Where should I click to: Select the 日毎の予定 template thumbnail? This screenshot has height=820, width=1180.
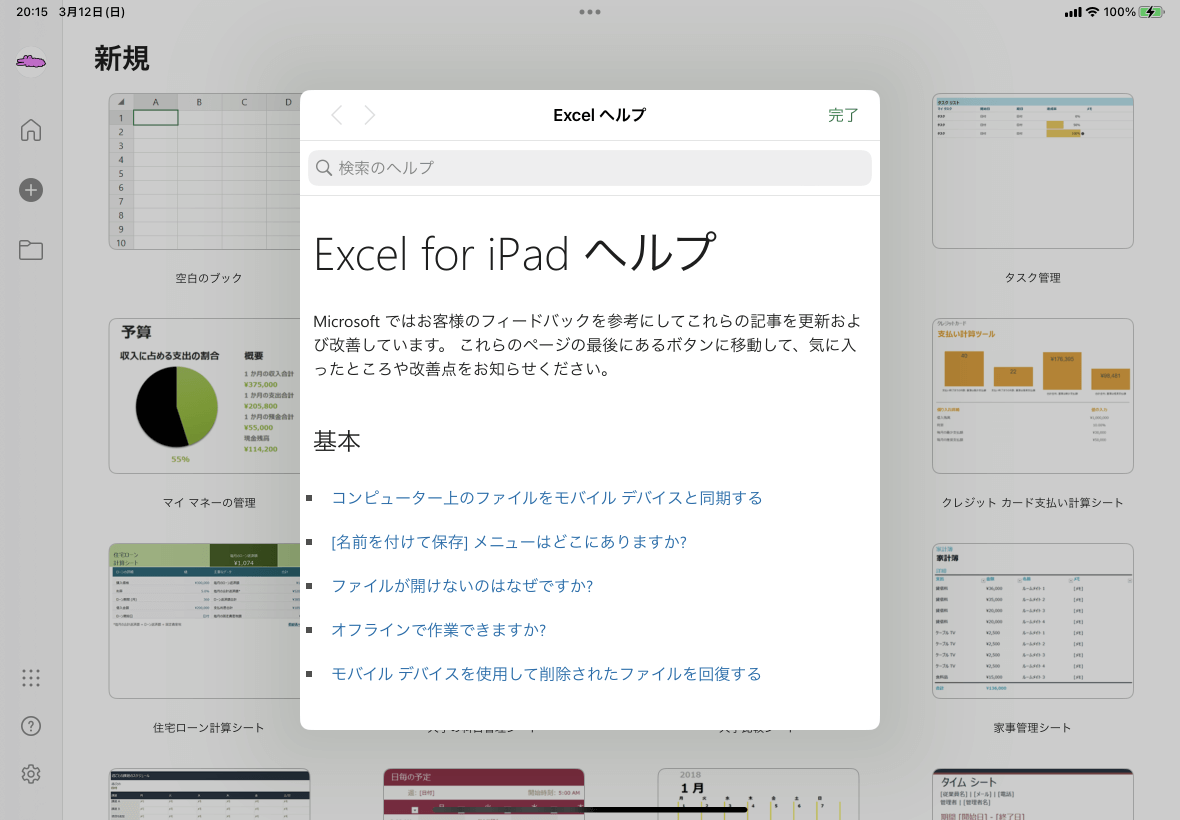click(484, 794)
